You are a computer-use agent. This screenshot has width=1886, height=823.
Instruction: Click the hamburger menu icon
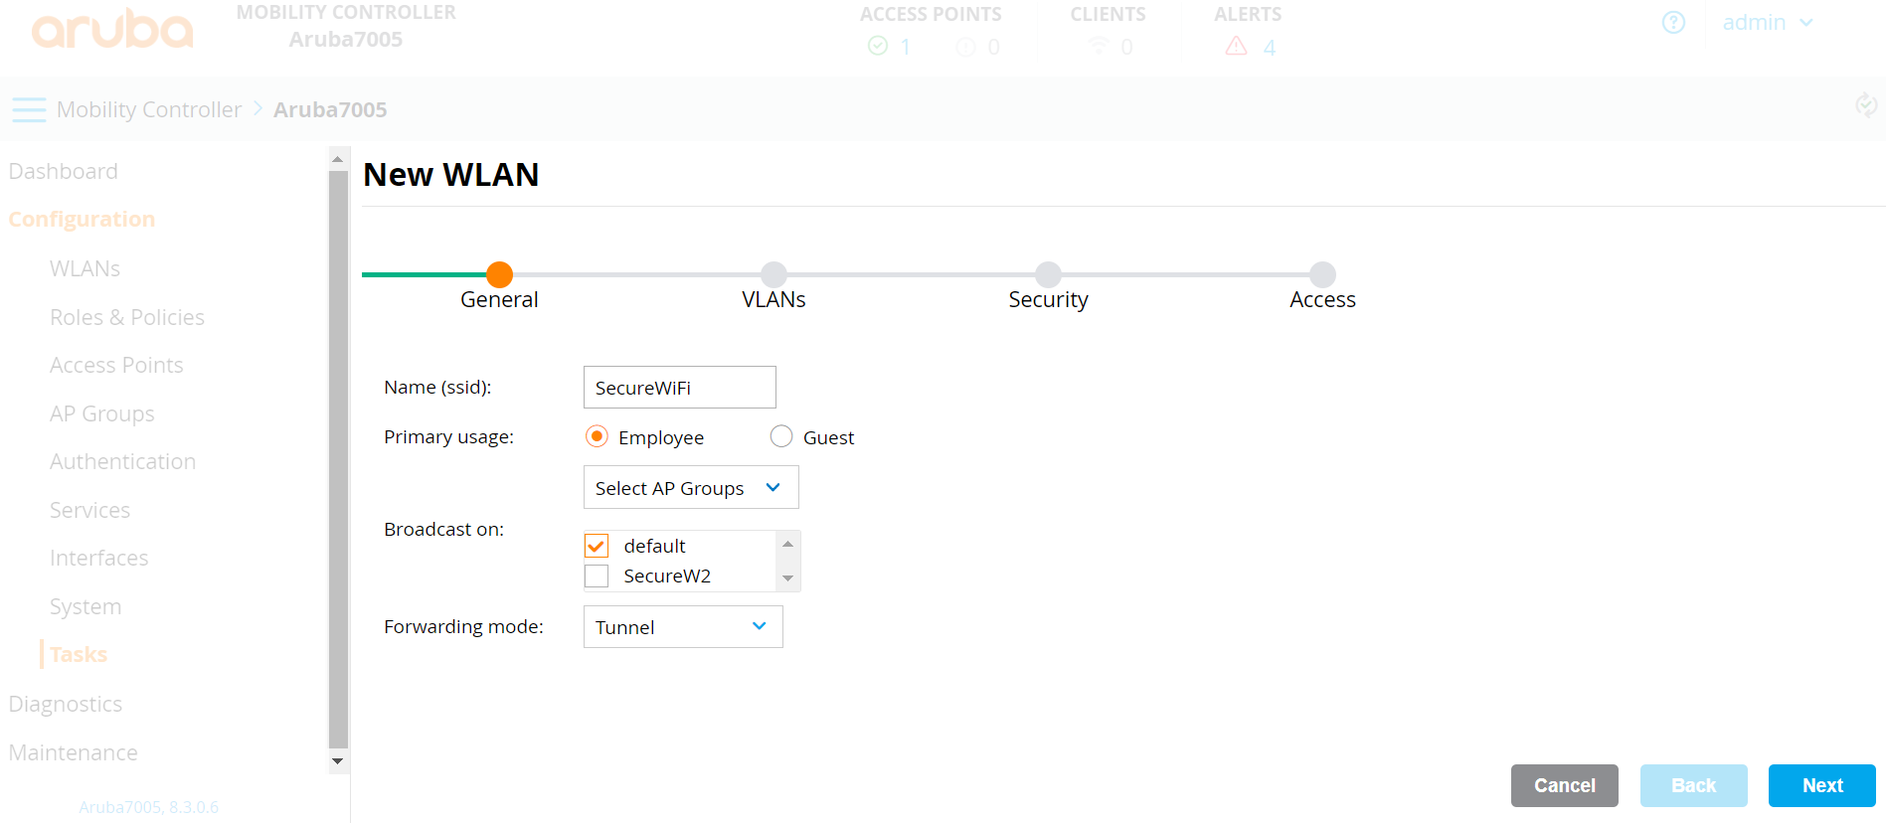[29, 110]
